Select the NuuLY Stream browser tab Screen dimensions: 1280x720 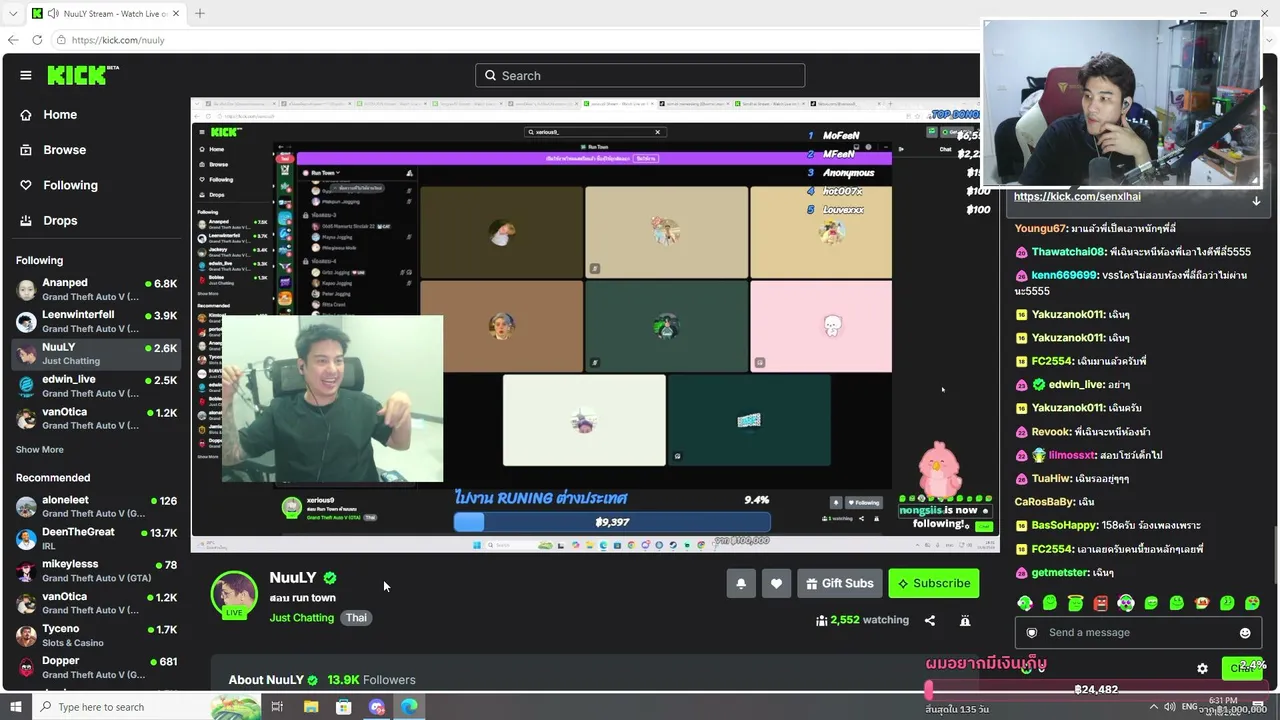(x=104, y=13)
